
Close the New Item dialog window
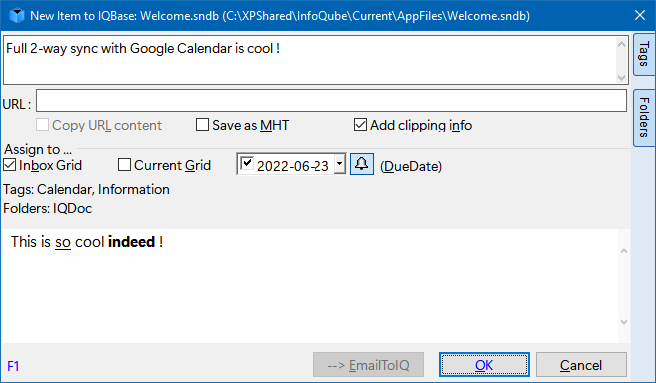(640, 15)
